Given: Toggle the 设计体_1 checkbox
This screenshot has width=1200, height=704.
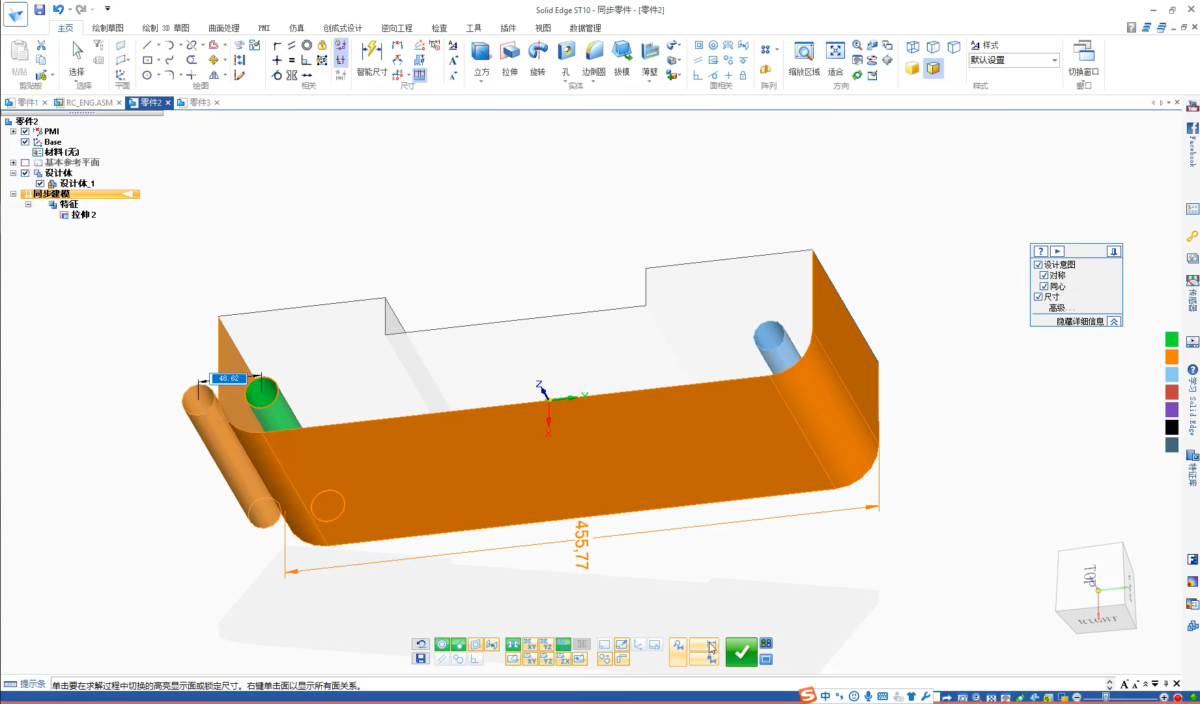Looking at the screenshot, I should (x=40, y=184).
